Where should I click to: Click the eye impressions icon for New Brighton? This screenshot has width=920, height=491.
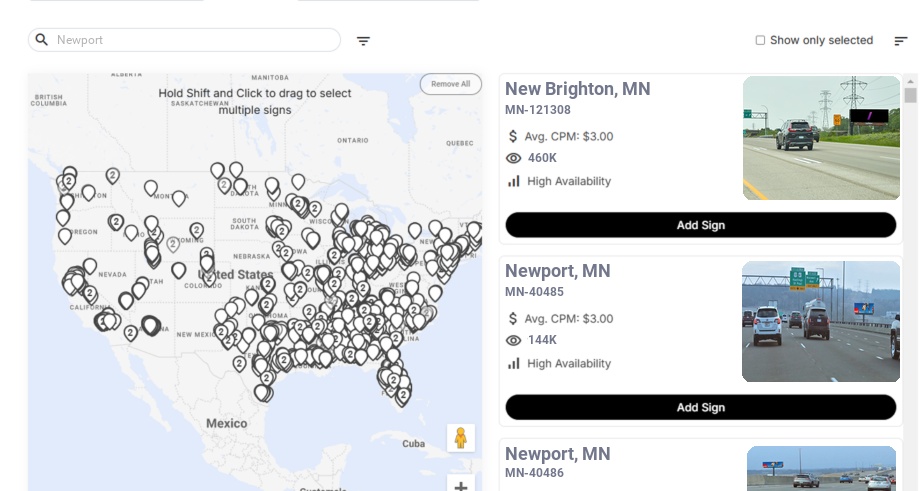514,158
